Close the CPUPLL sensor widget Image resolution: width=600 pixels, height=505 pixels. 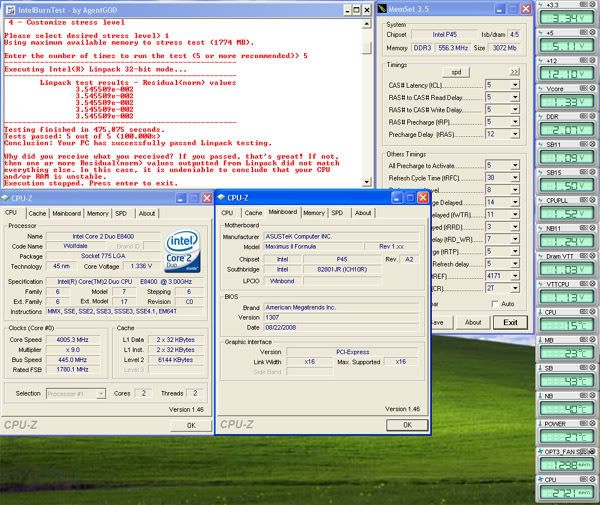[x=592, y=200]
